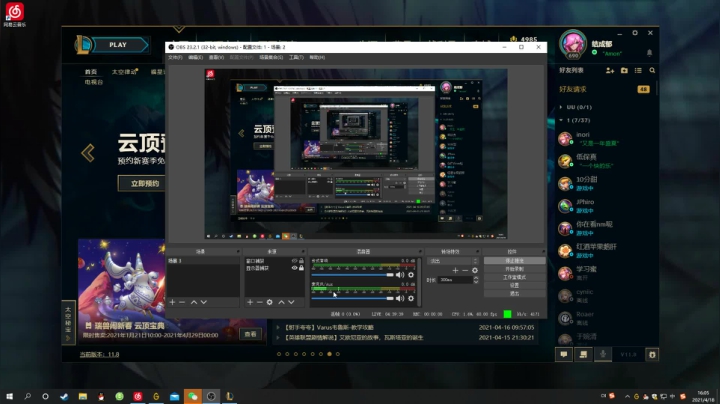Expand Varus news entry arrow
720x404 pixels.
[x=278, y=327]
